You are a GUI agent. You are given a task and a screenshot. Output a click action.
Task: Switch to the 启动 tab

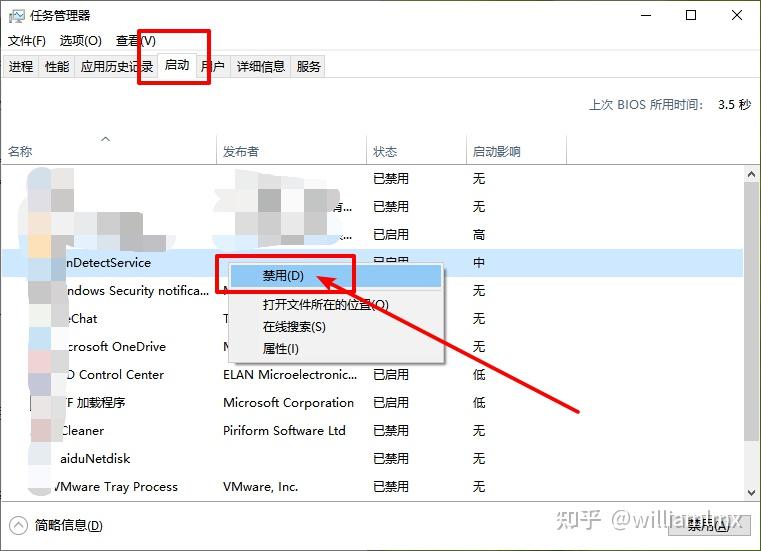tap(177, 65)
